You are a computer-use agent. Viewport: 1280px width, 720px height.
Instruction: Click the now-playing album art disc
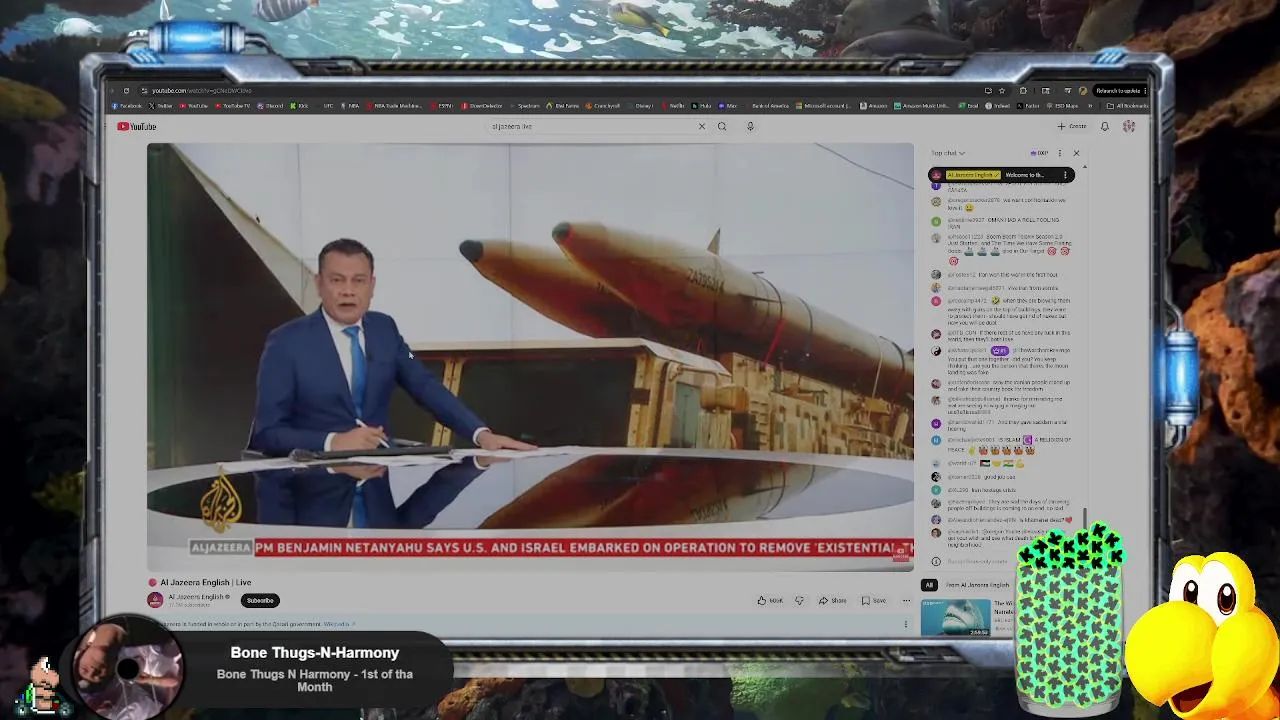128,666
